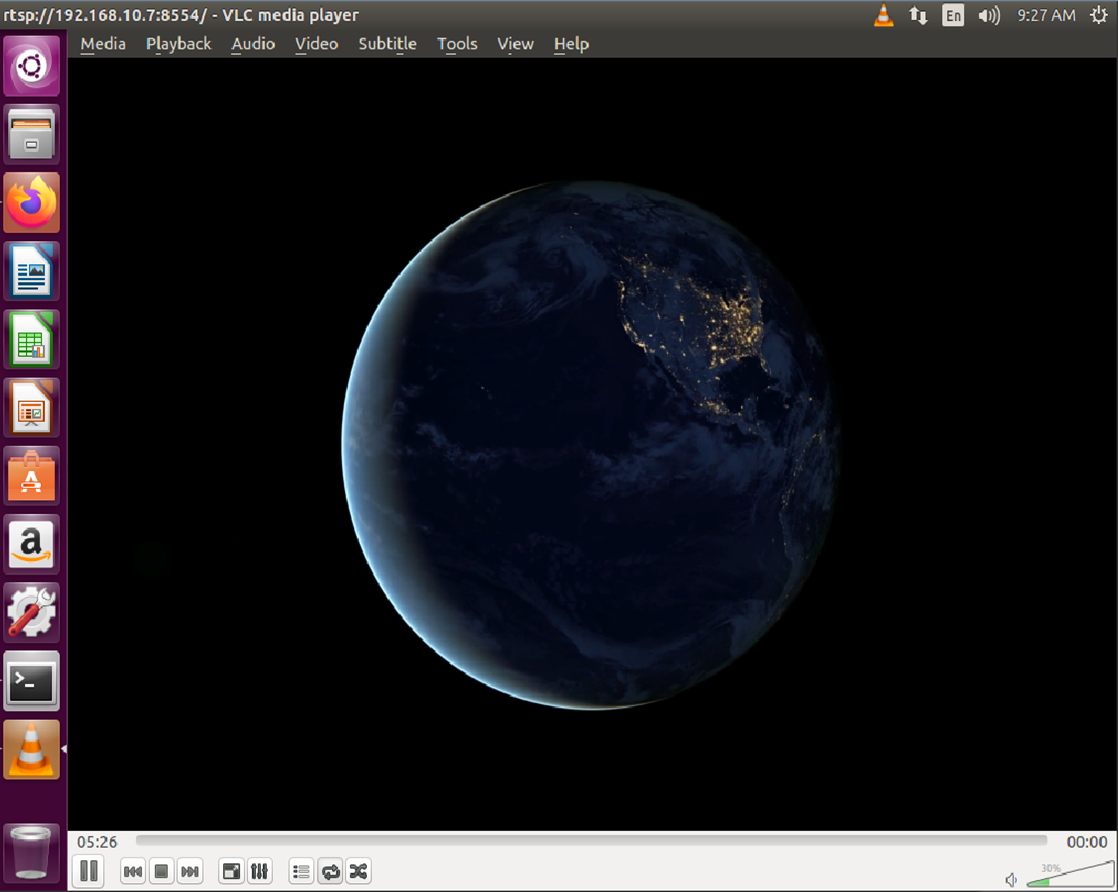The width and height of the screenshot is (1118, 892).
Task: Open the session power gear menu
Action: point(1099,15)
